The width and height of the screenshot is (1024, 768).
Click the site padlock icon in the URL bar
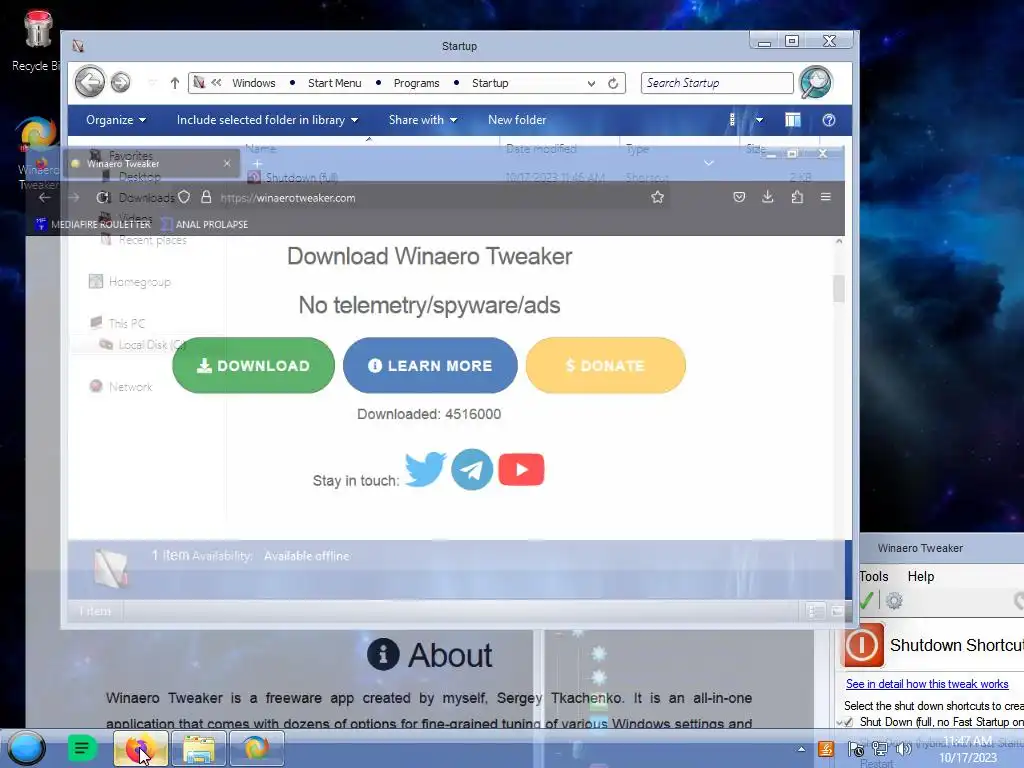206,197
